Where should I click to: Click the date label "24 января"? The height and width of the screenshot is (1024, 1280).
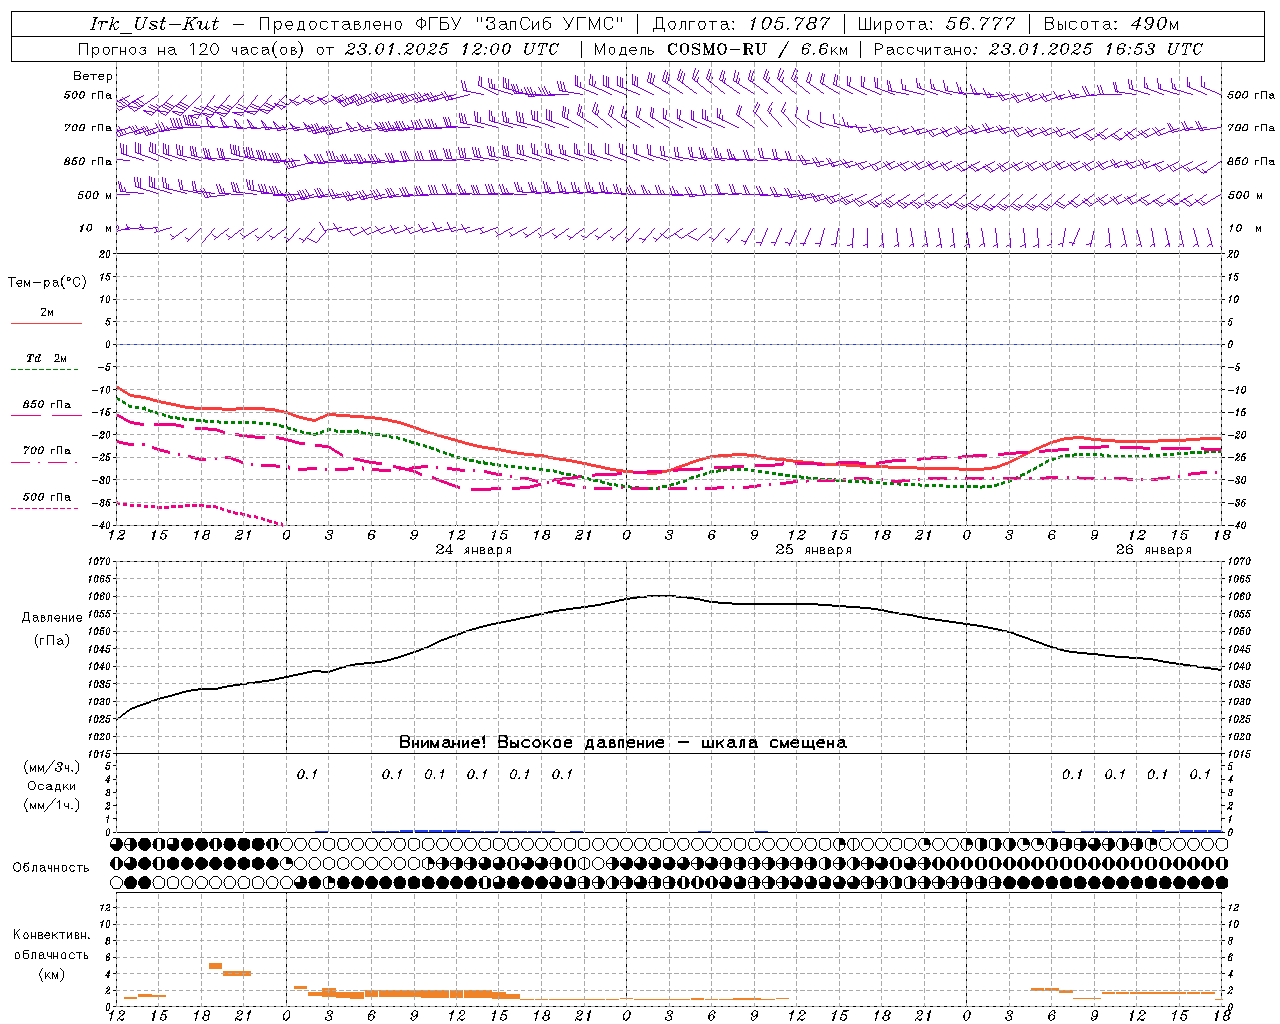(x=474, y=550)
